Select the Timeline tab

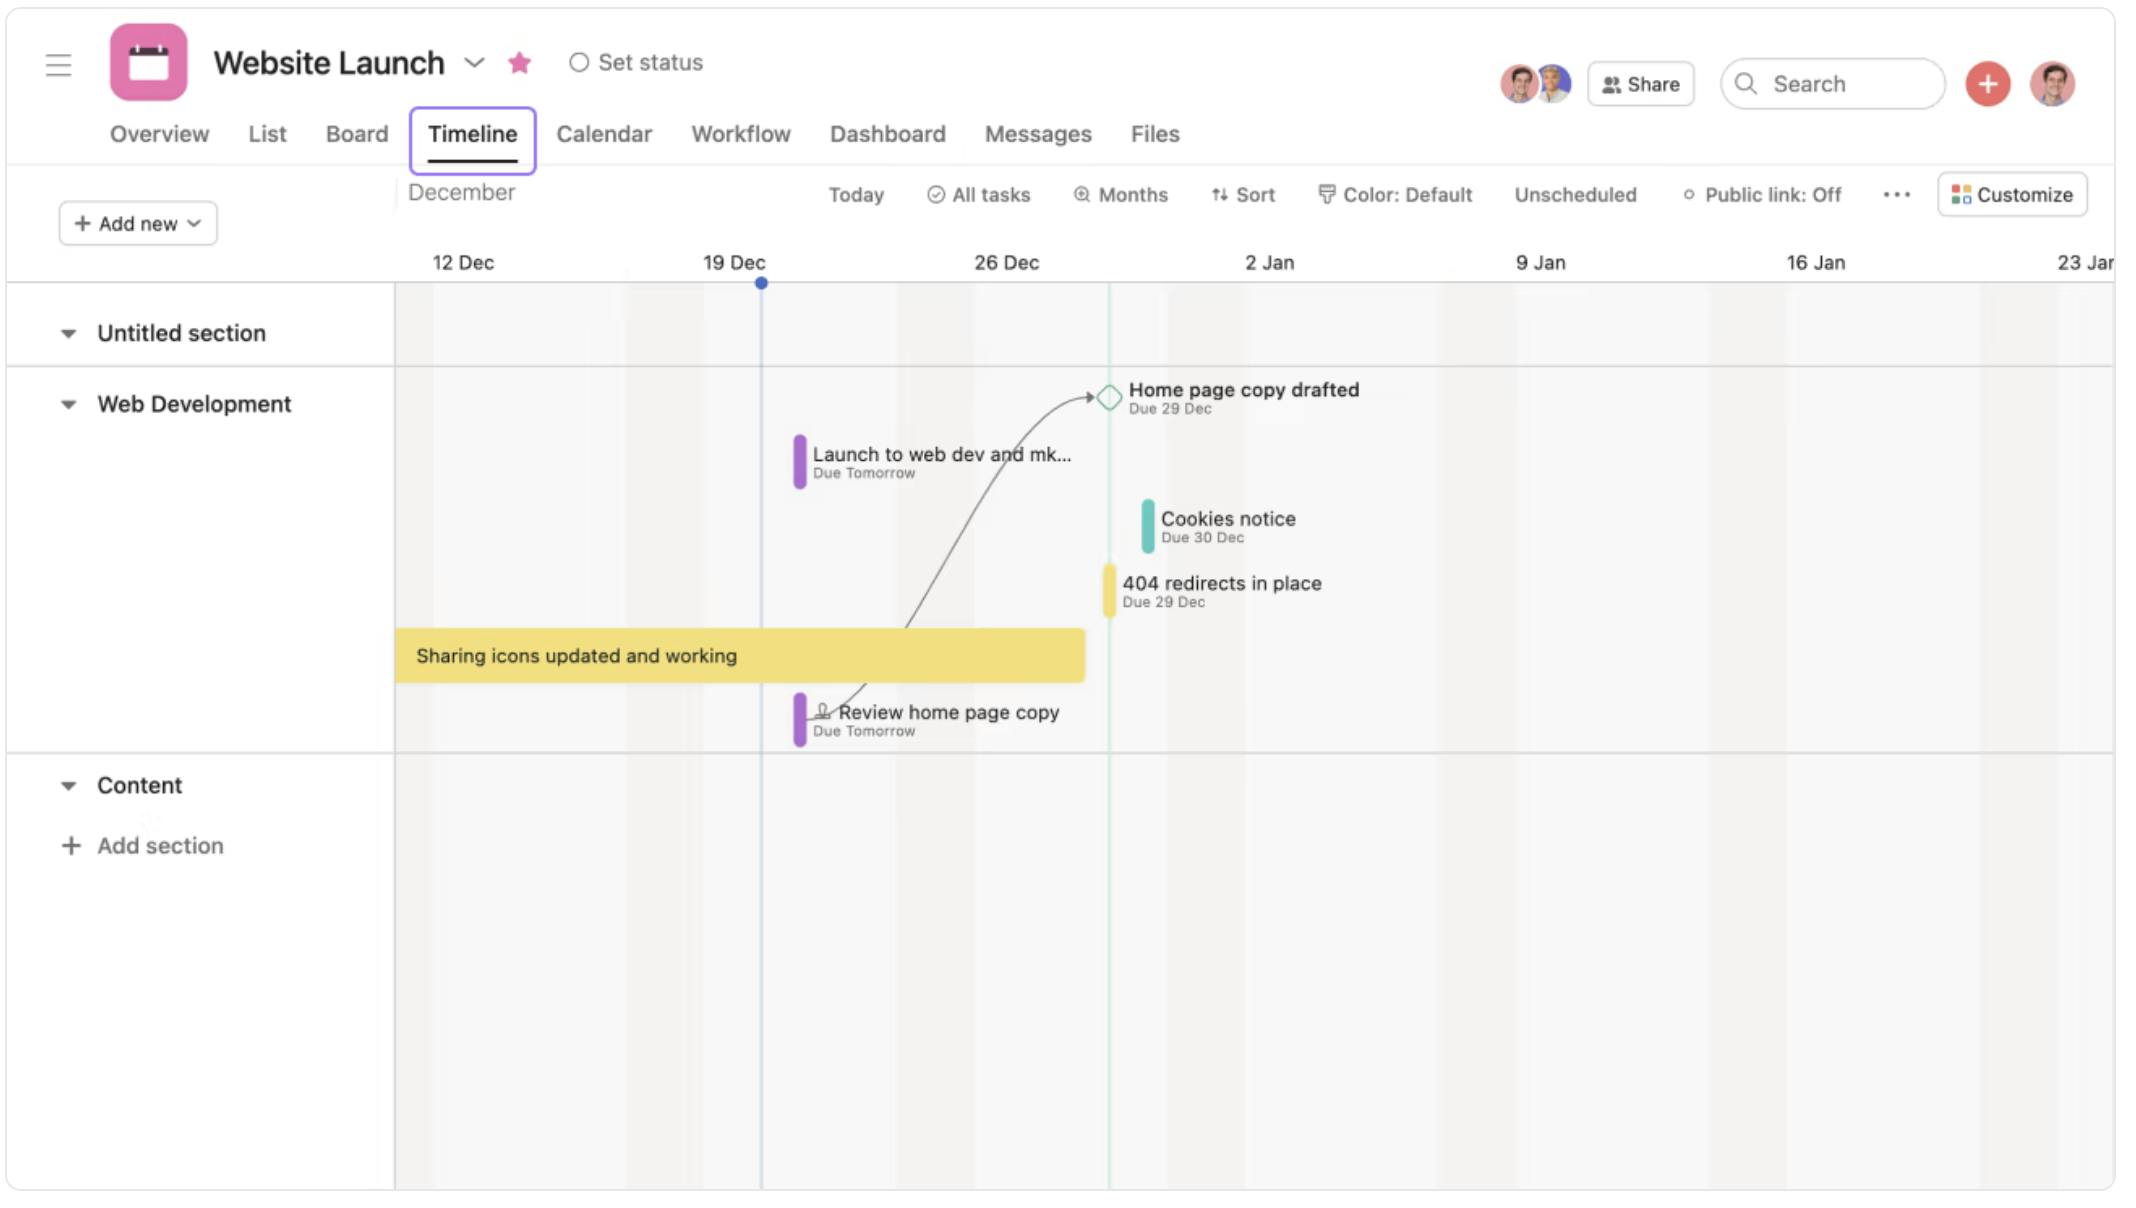[x=472, y=135]
